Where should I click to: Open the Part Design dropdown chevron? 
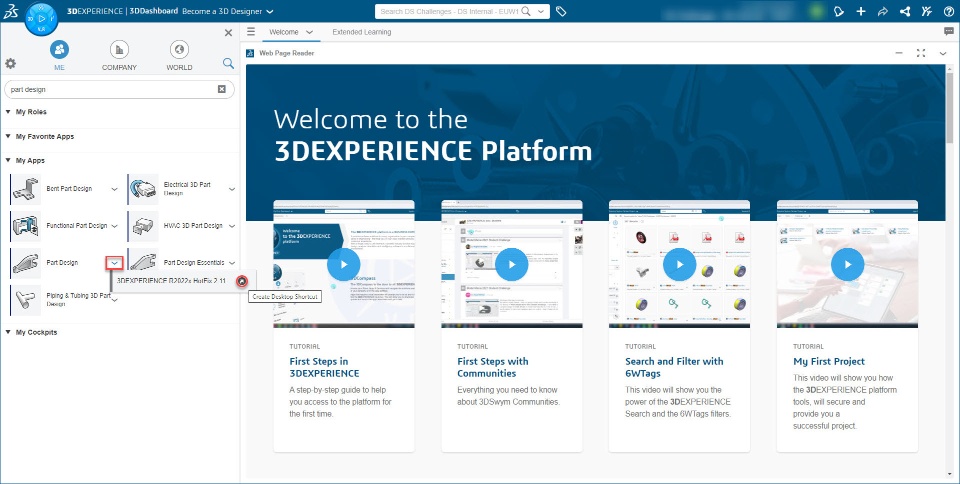(114, 262)
